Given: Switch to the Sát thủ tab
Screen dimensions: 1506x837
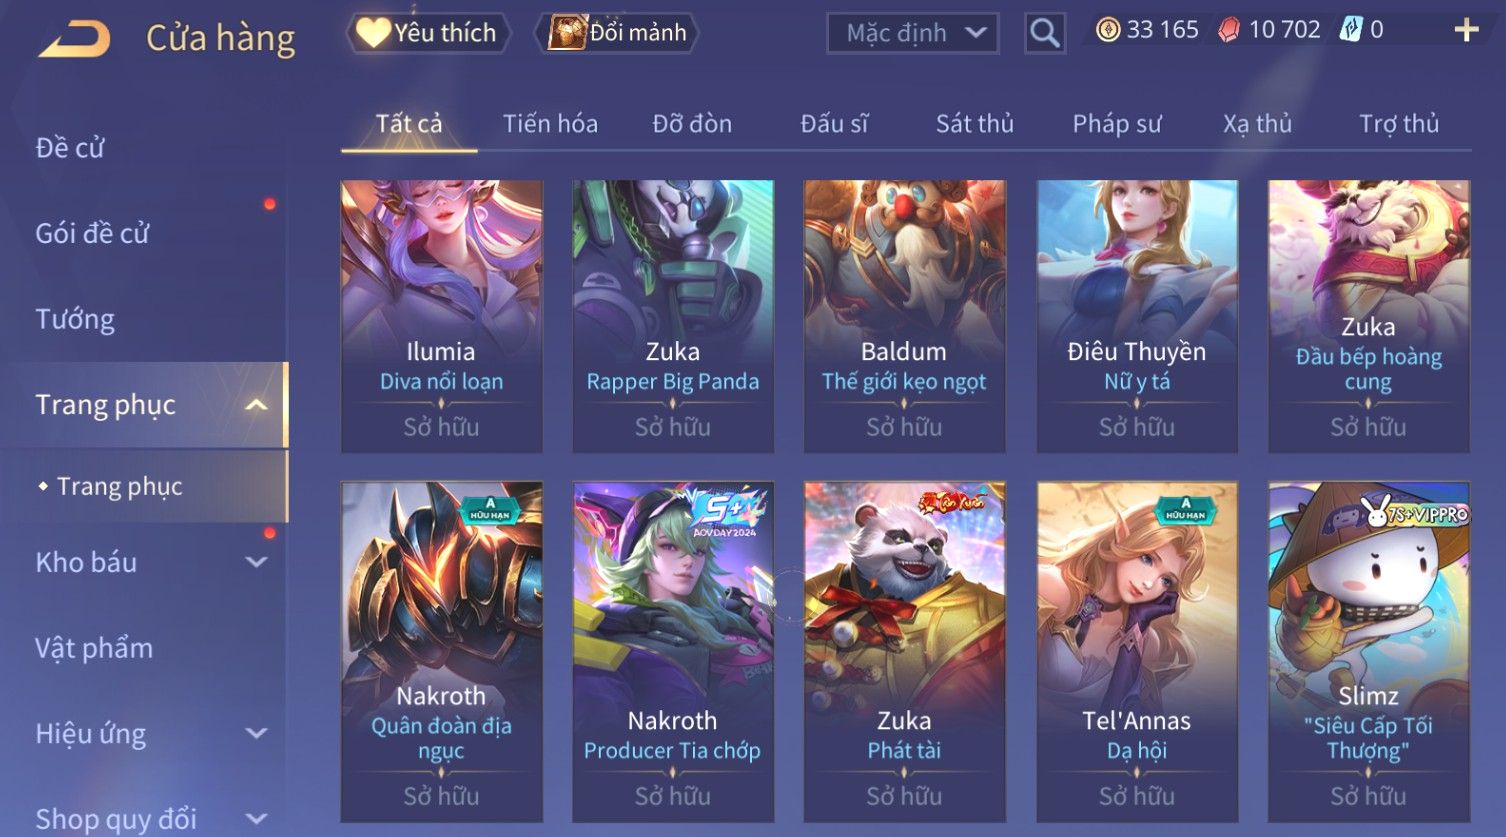Looking at the screenshot, I should (975, 124).
